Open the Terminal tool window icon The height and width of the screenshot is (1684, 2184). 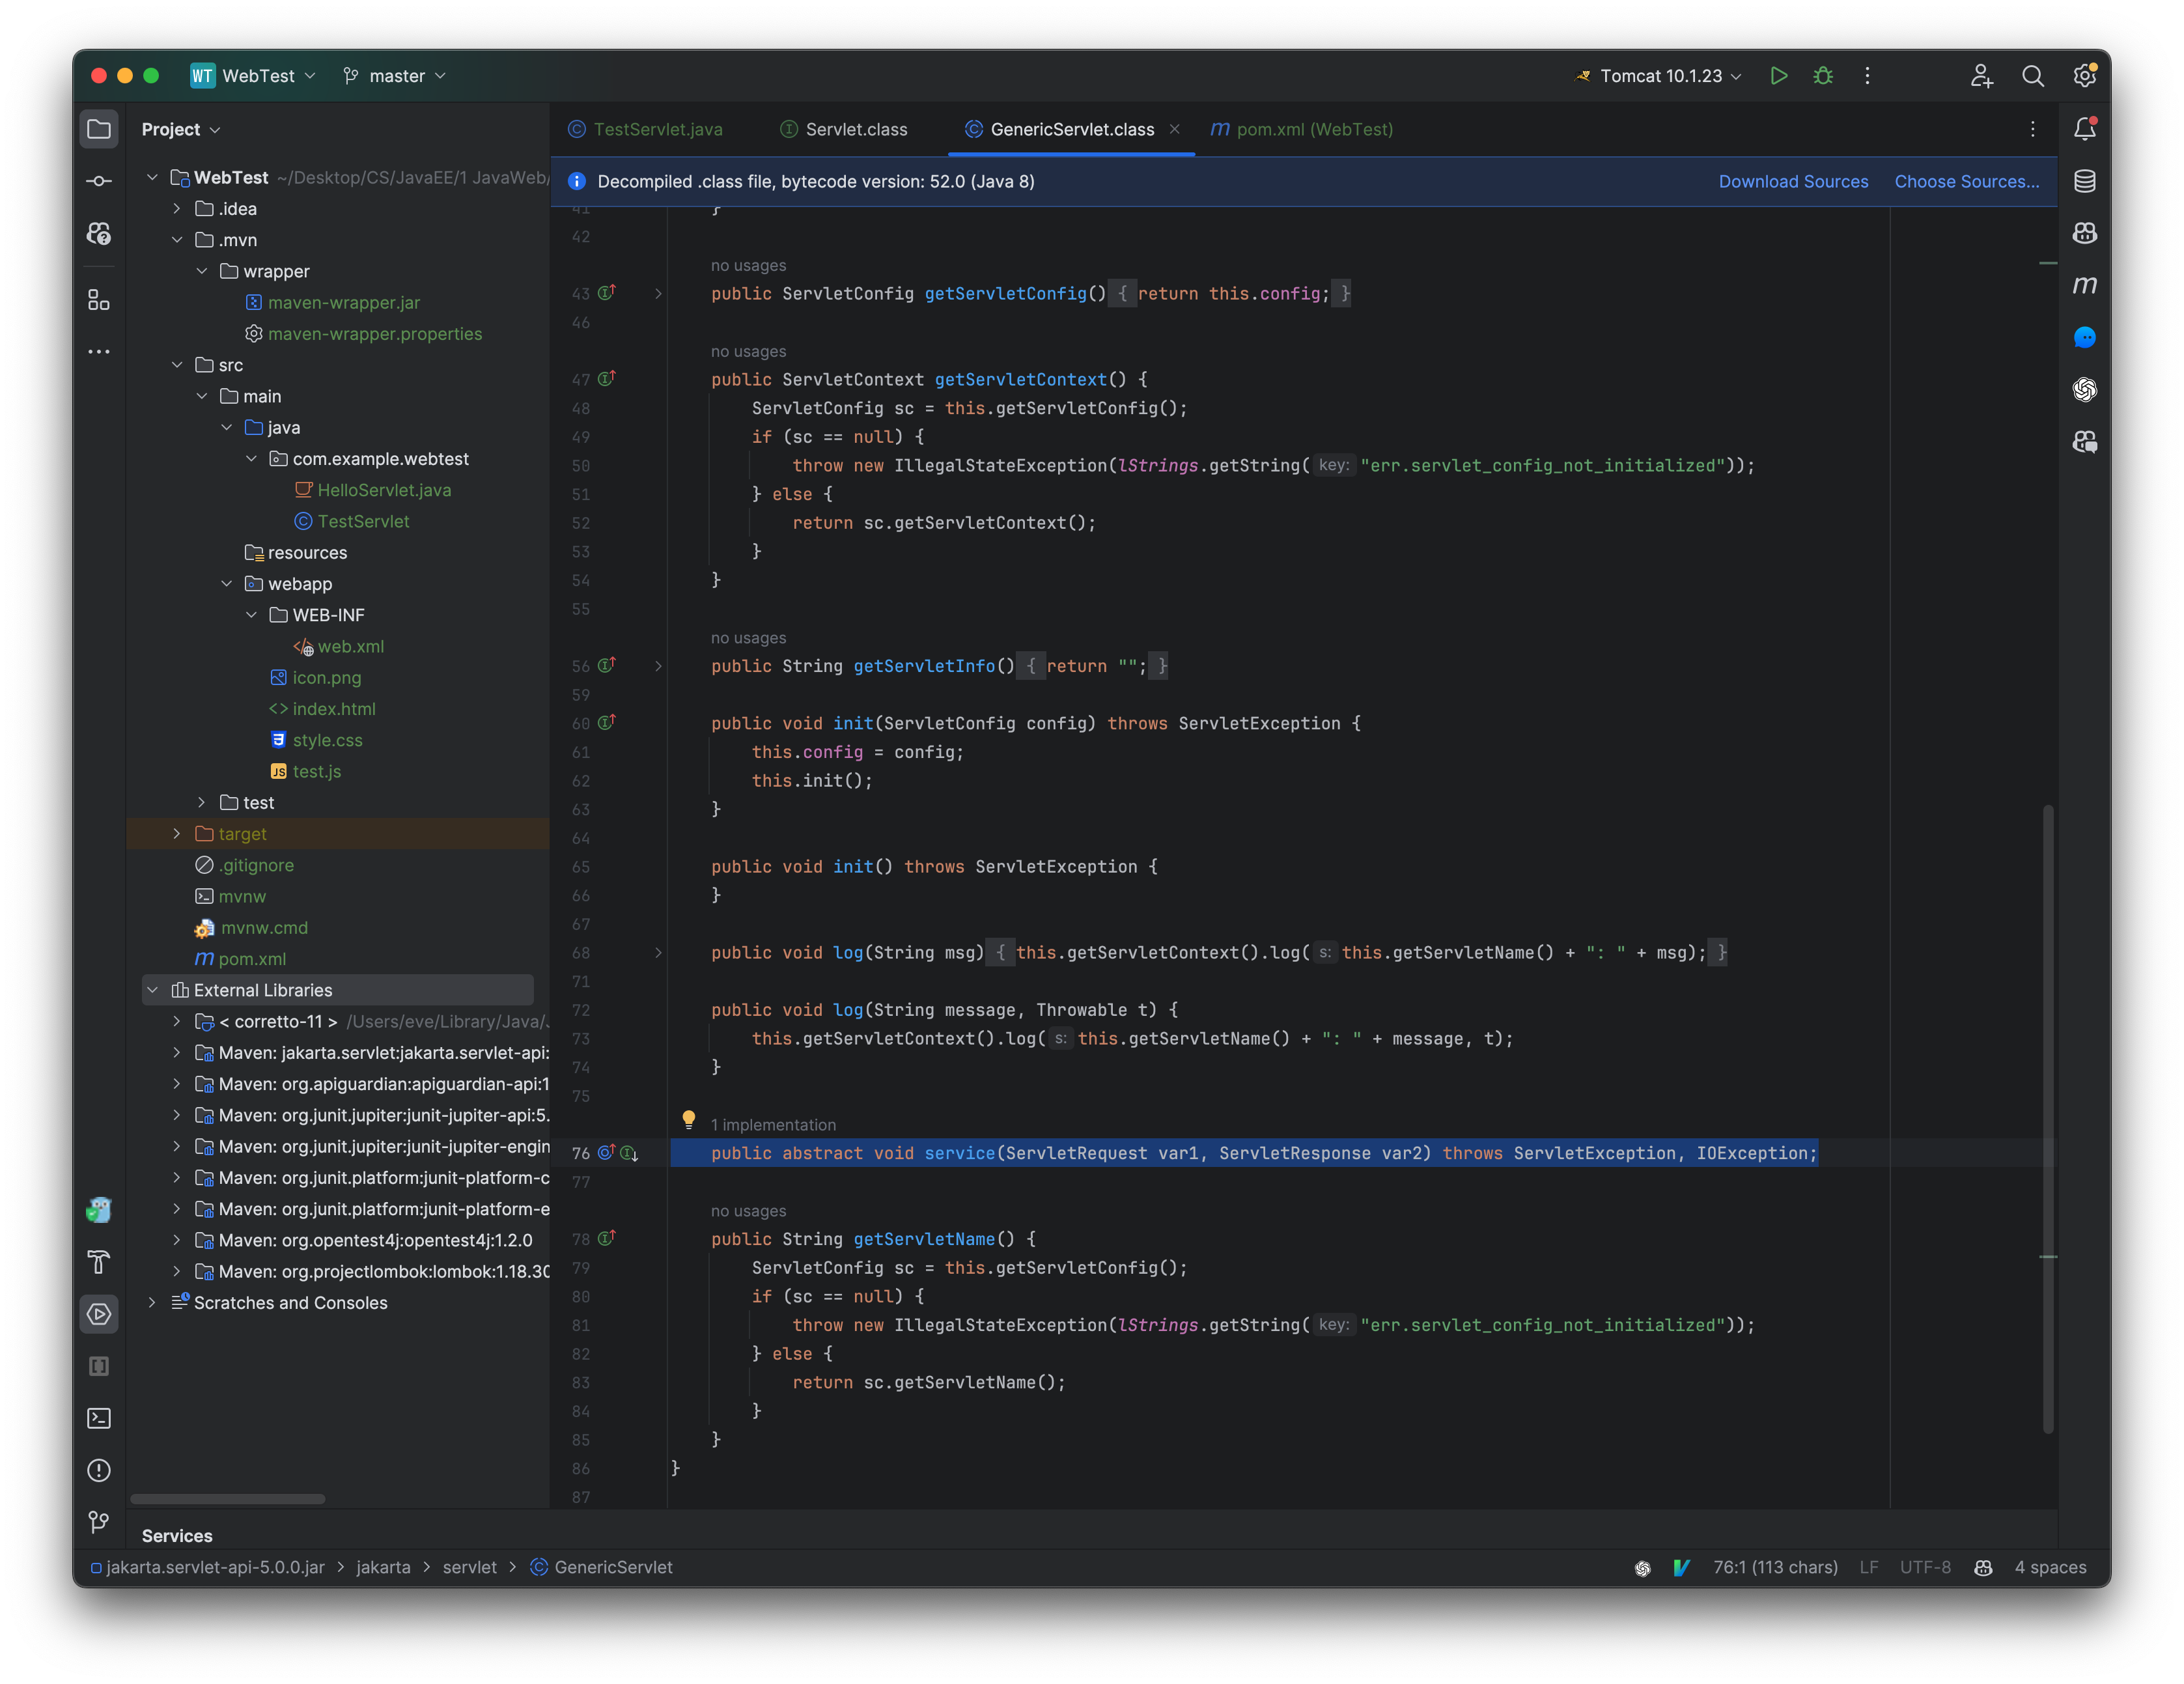(x=99, y=1418)
